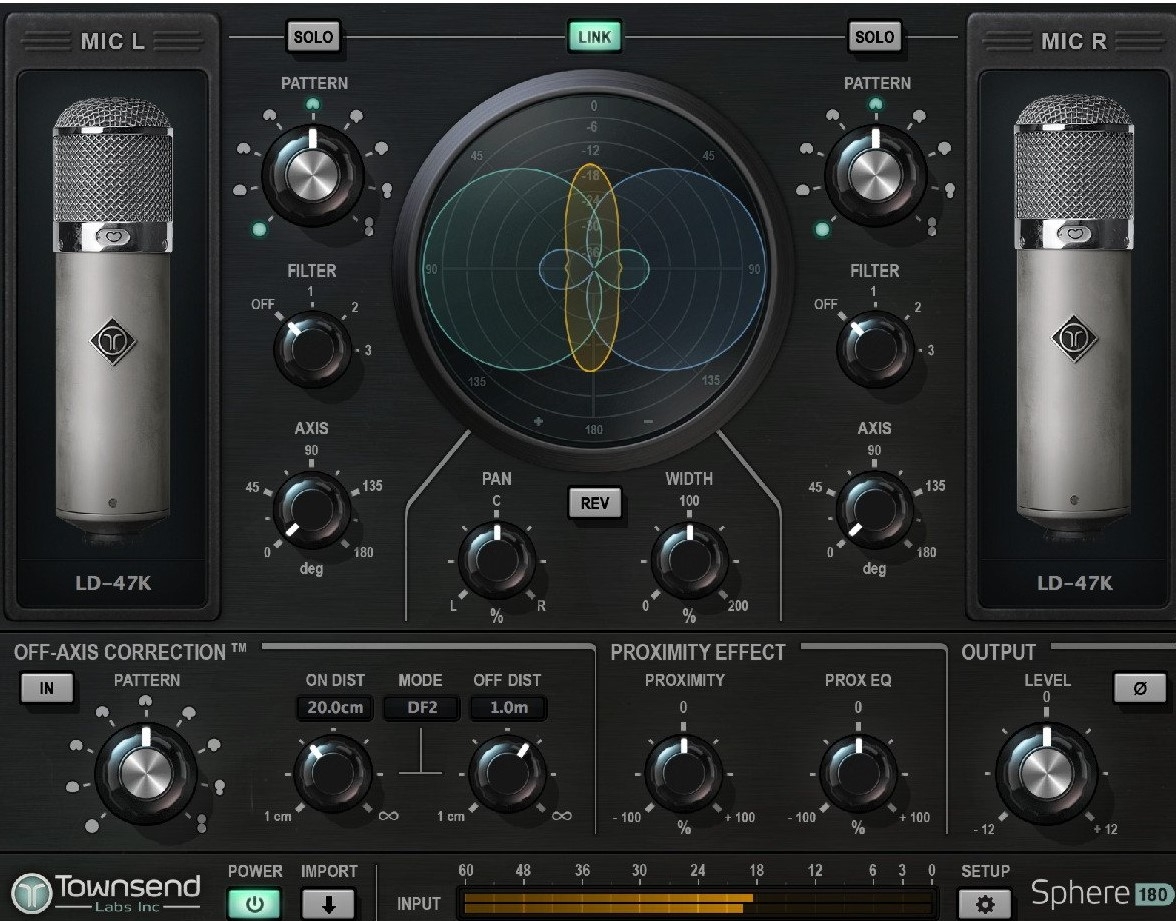Open the LD-47K model selector for Mic R
This screenshot has height=921, width=1176.
coord(1074,584)
